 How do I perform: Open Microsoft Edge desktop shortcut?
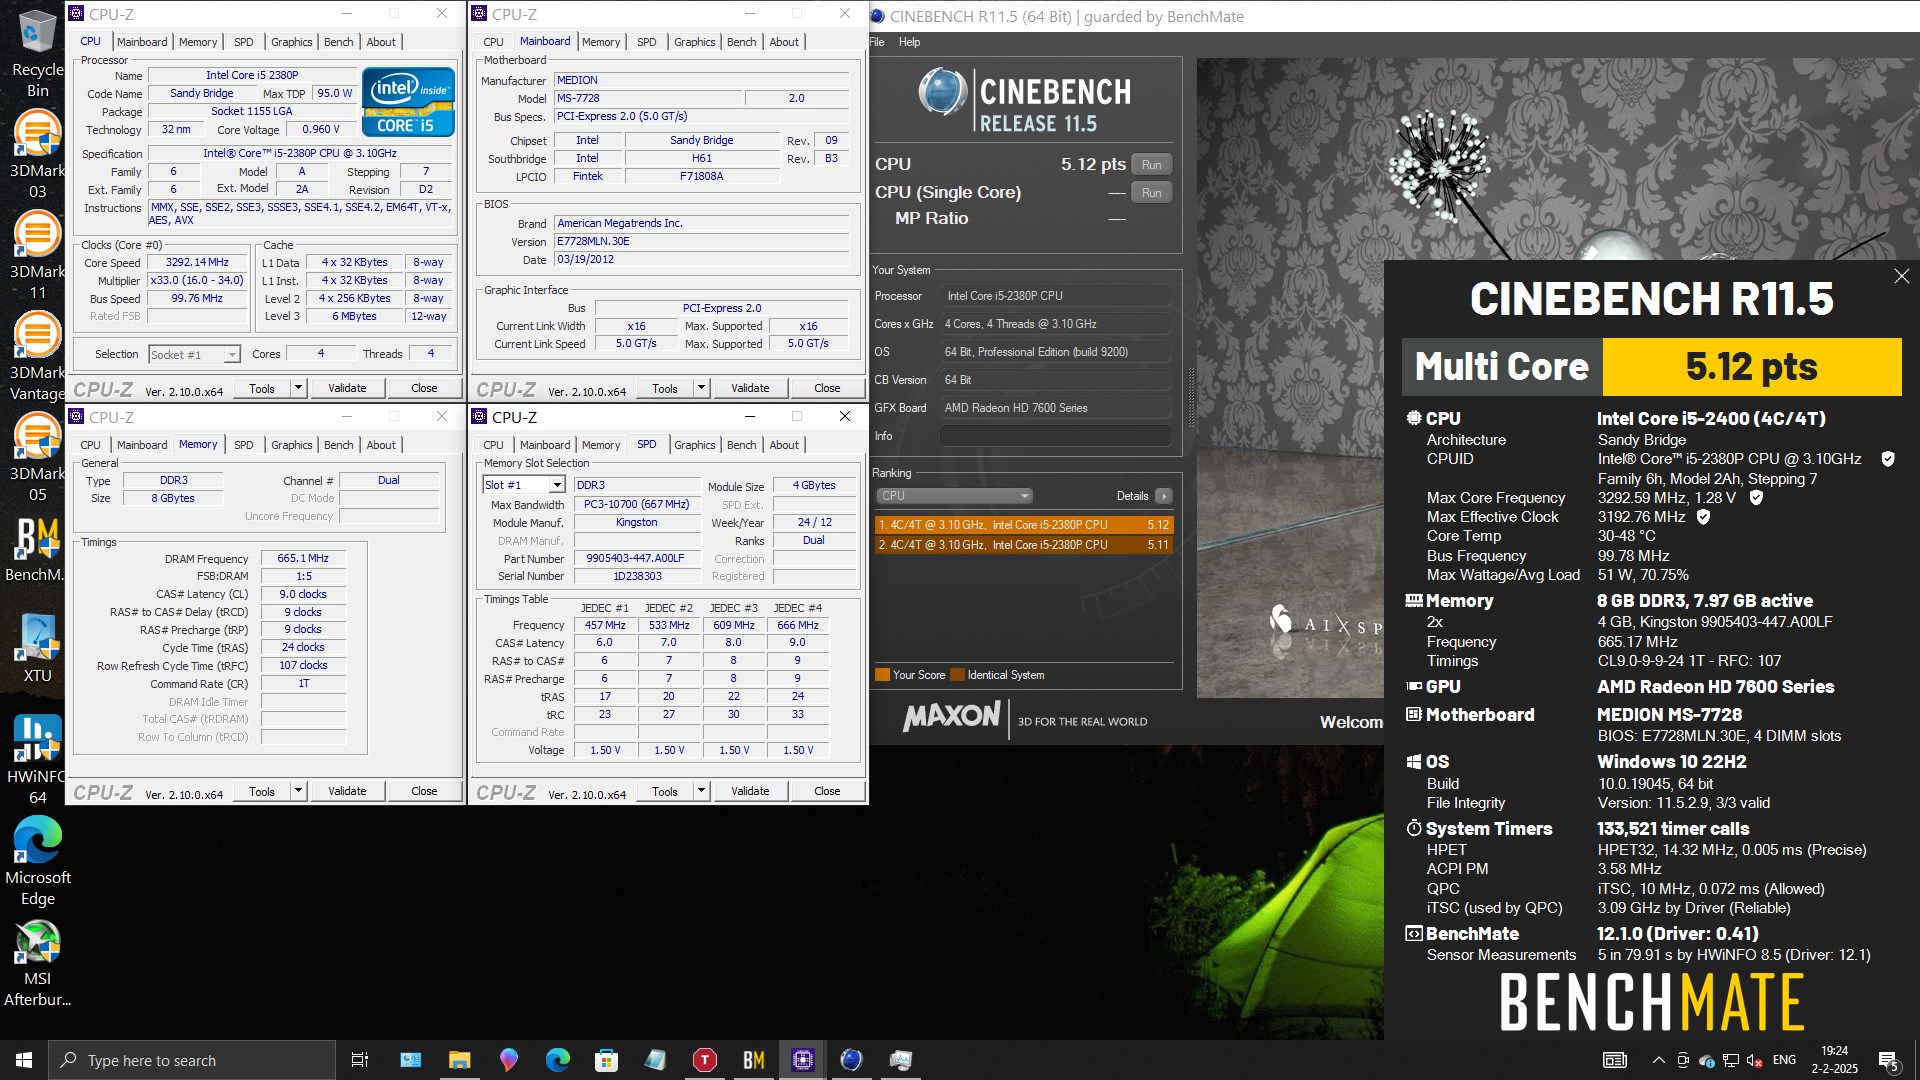click(x=37, y=862)
